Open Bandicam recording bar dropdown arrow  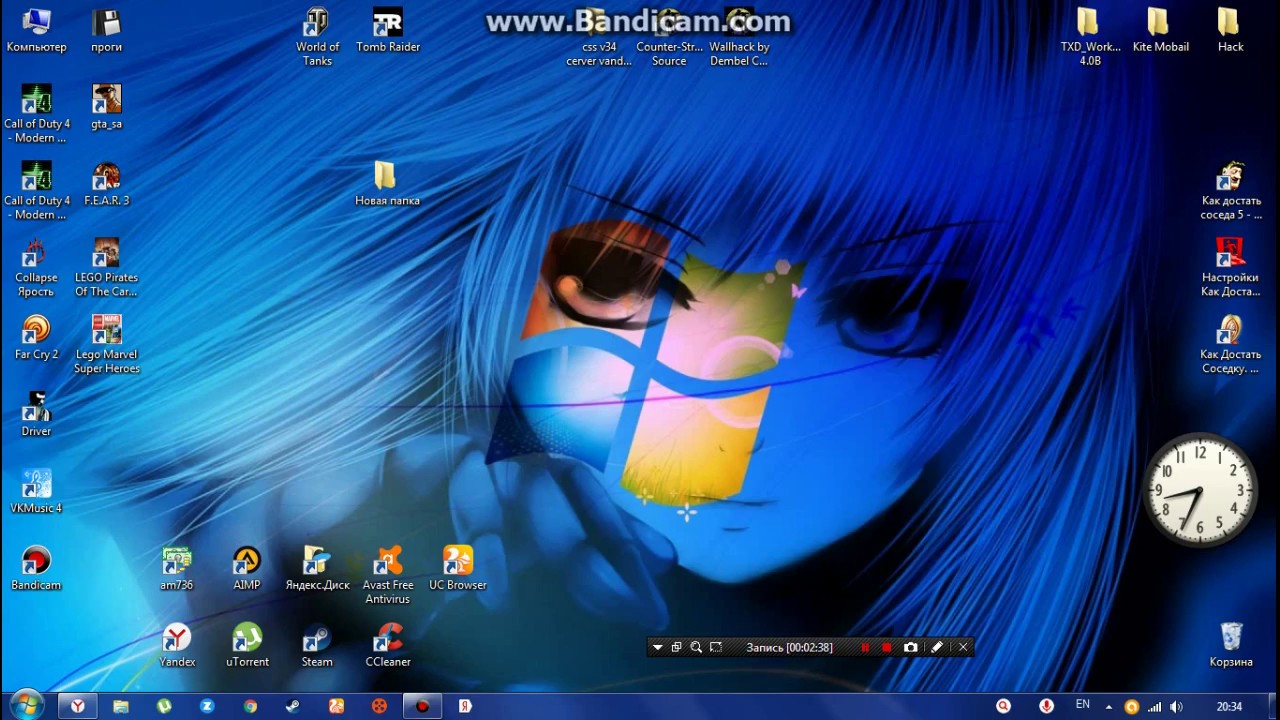pos(657,647)
